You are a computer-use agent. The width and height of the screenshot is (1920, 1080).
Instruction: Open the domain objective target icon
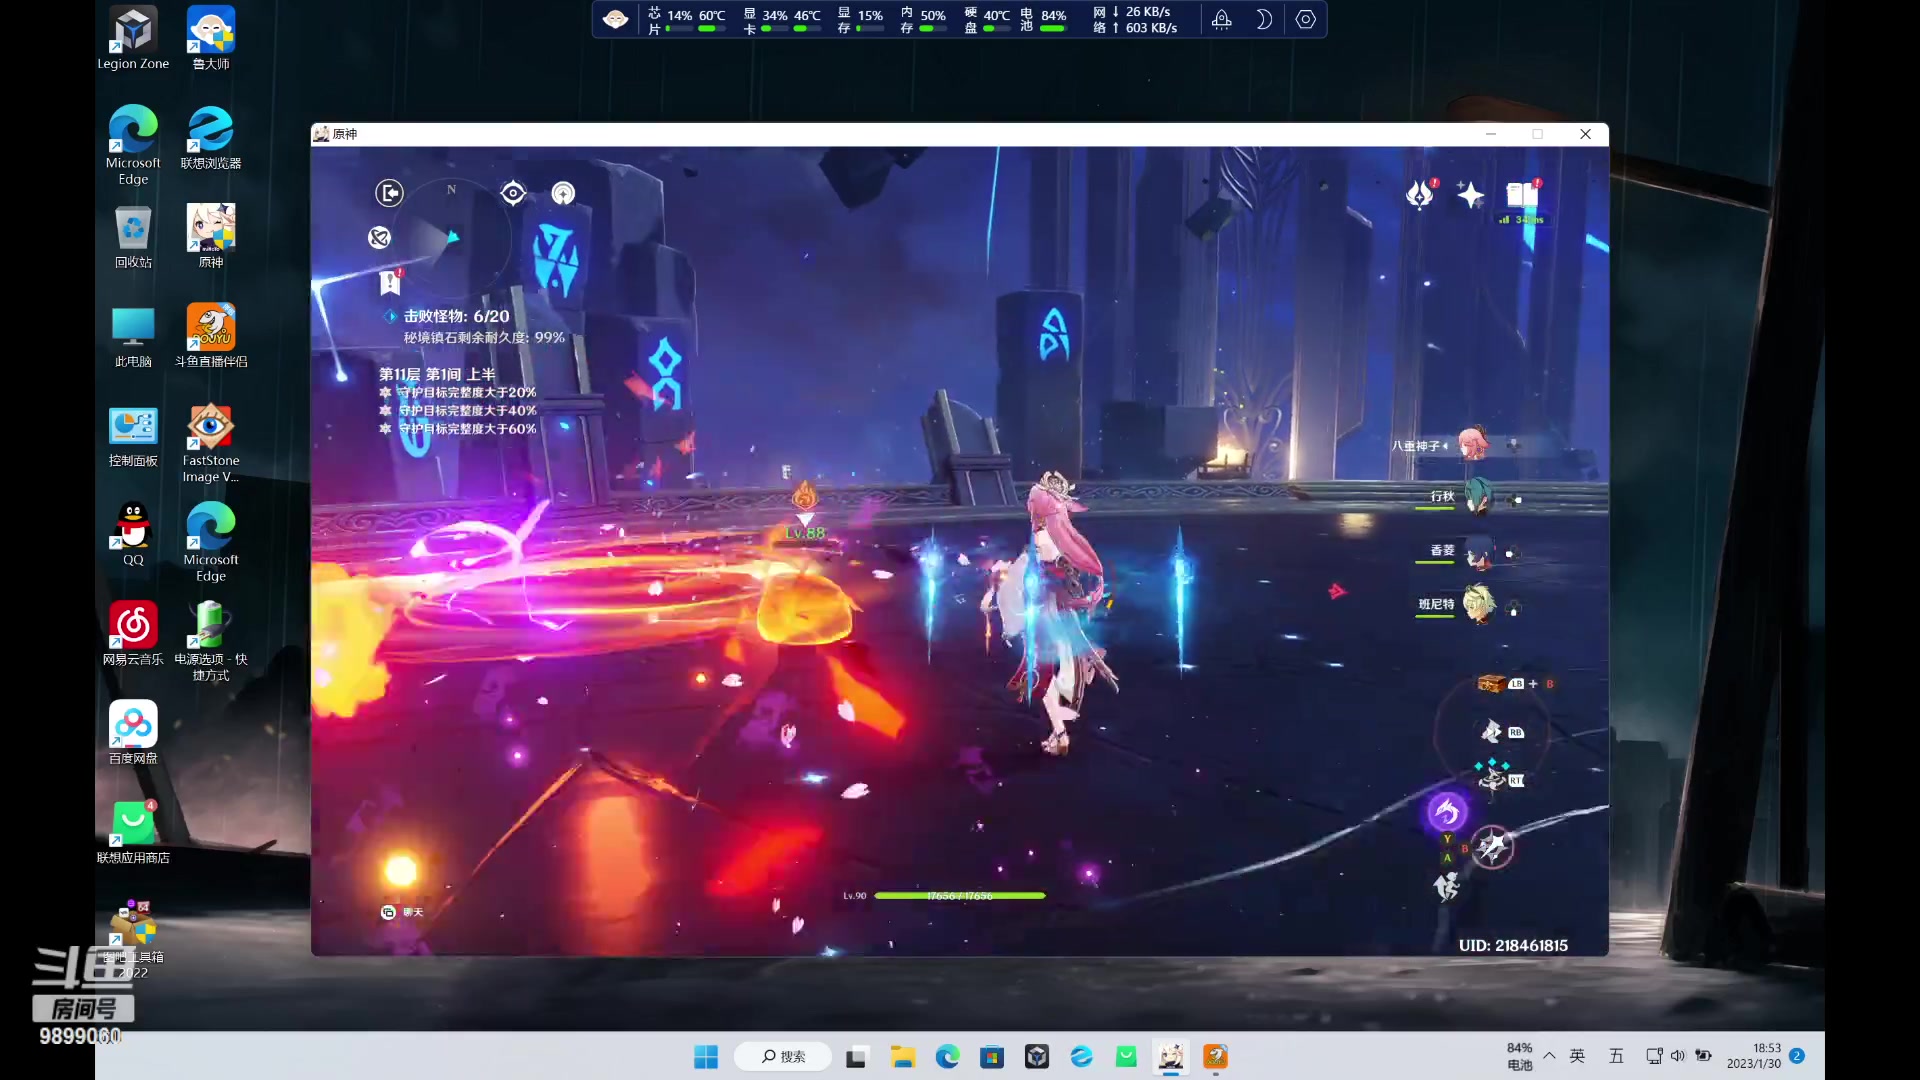[x=513, y=193]
